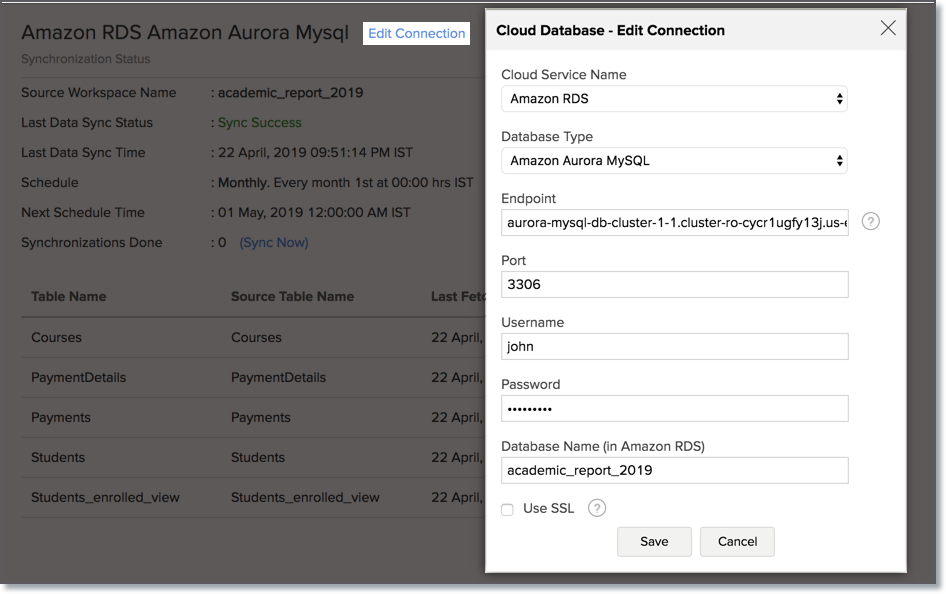Click the Monthly schedule value text

click(x=346, y=183)
